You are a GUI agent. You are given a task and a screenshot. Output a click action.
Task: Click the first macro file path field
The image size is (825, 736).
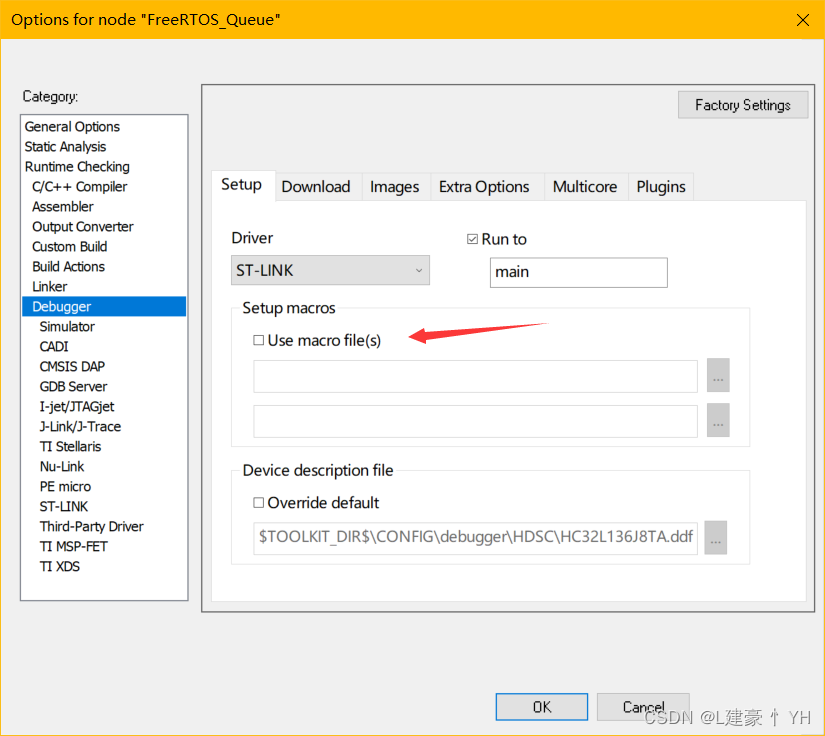[475, 376]
